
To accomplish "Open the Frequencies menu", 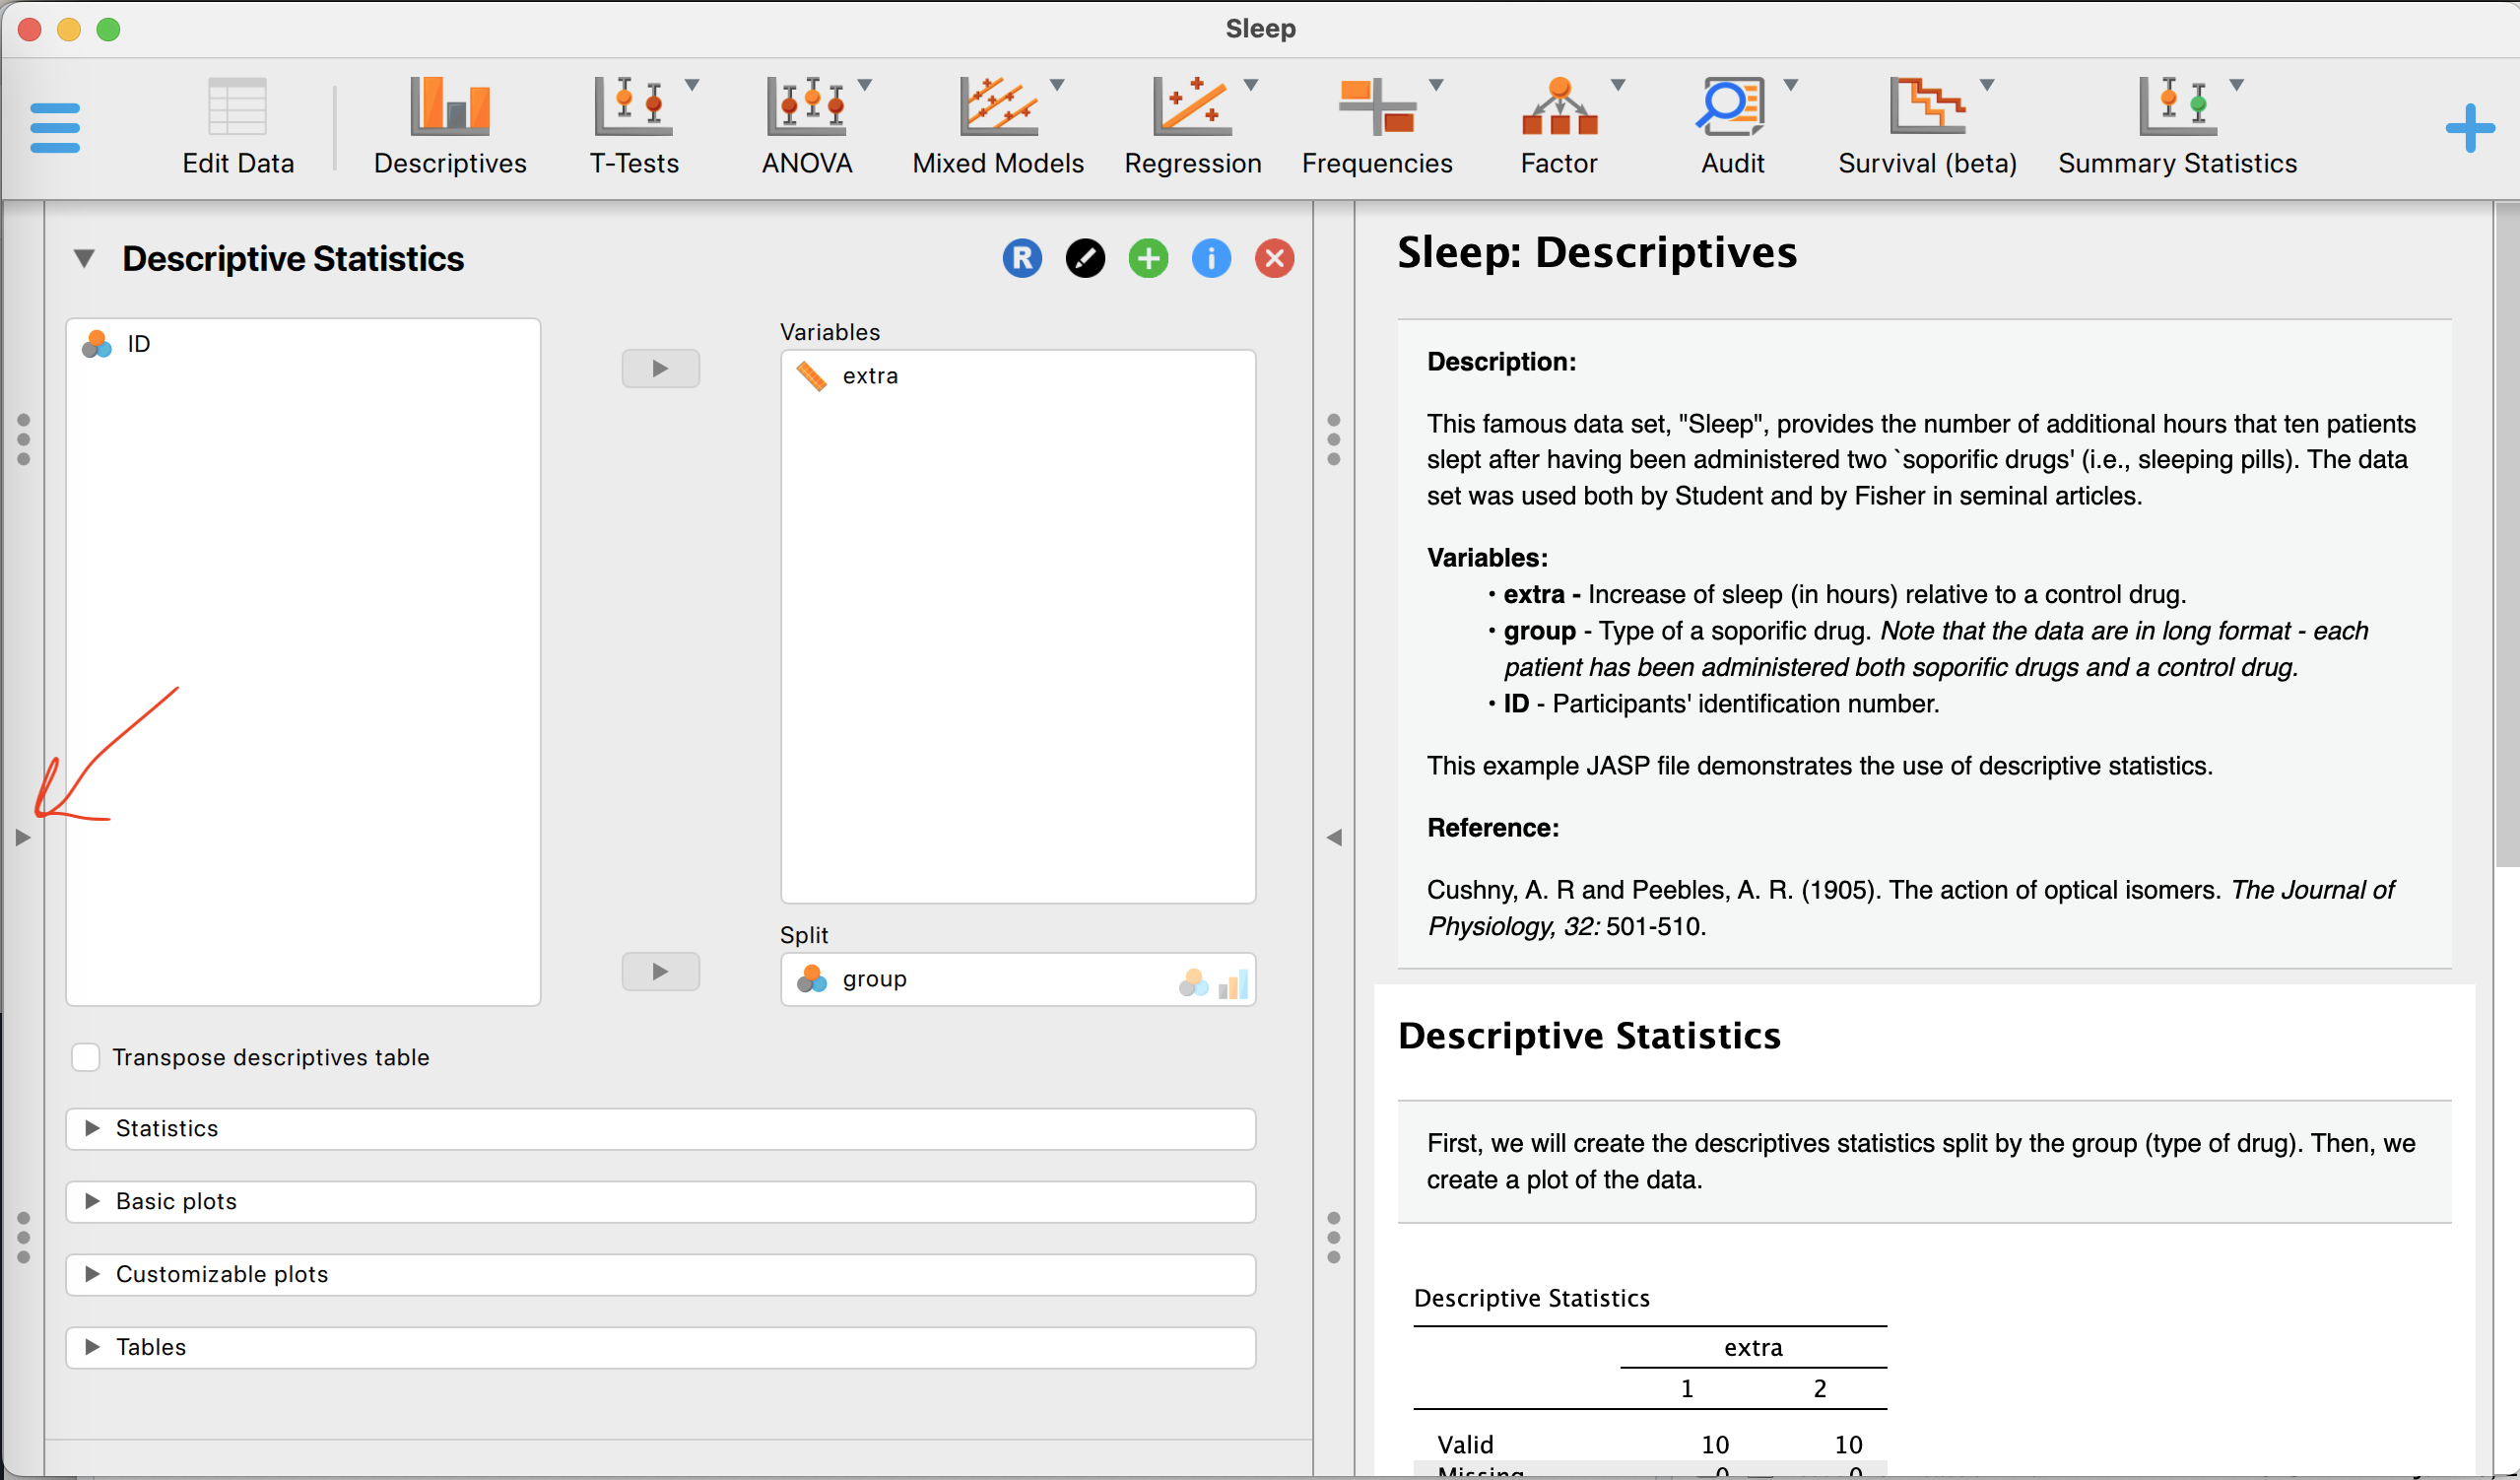I will (x=1377, y=127).
